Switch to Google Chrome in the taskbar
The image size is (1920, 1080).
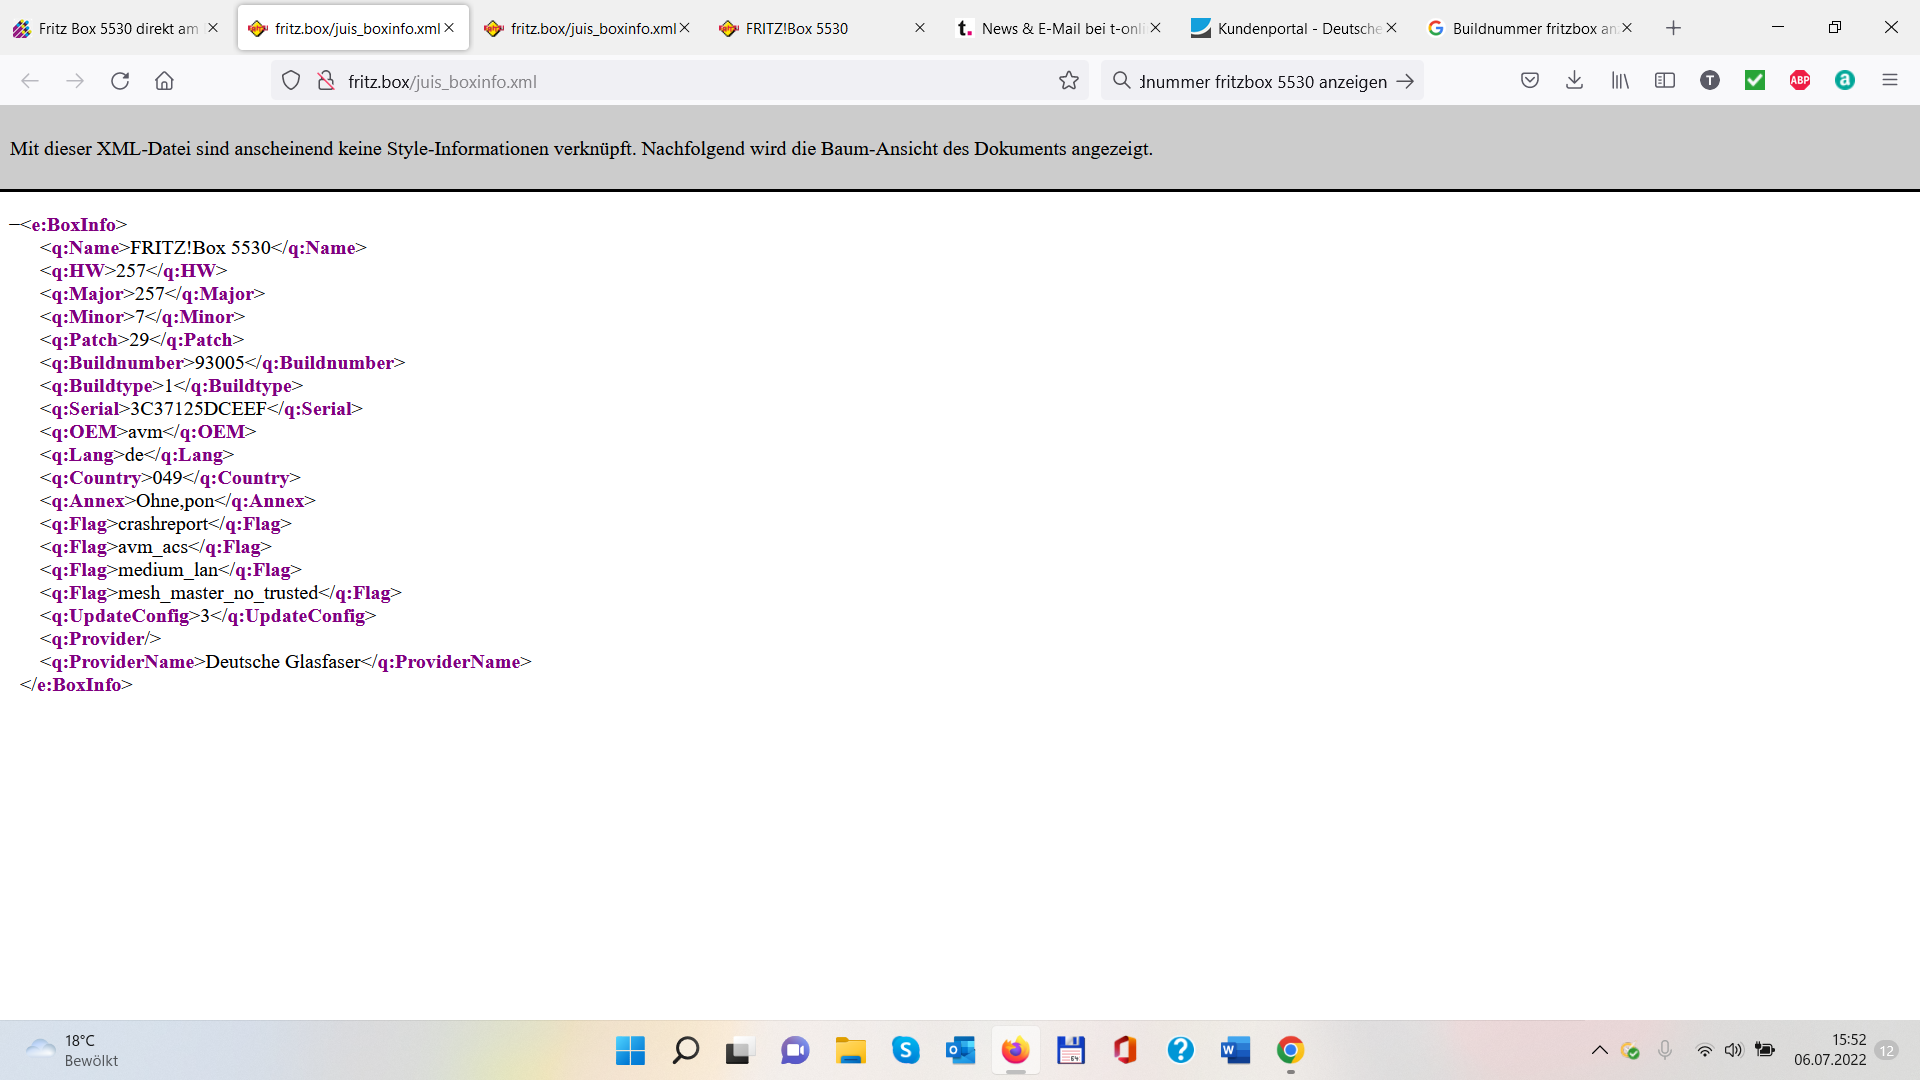pyautogui.click(x=1291, y=1051)
